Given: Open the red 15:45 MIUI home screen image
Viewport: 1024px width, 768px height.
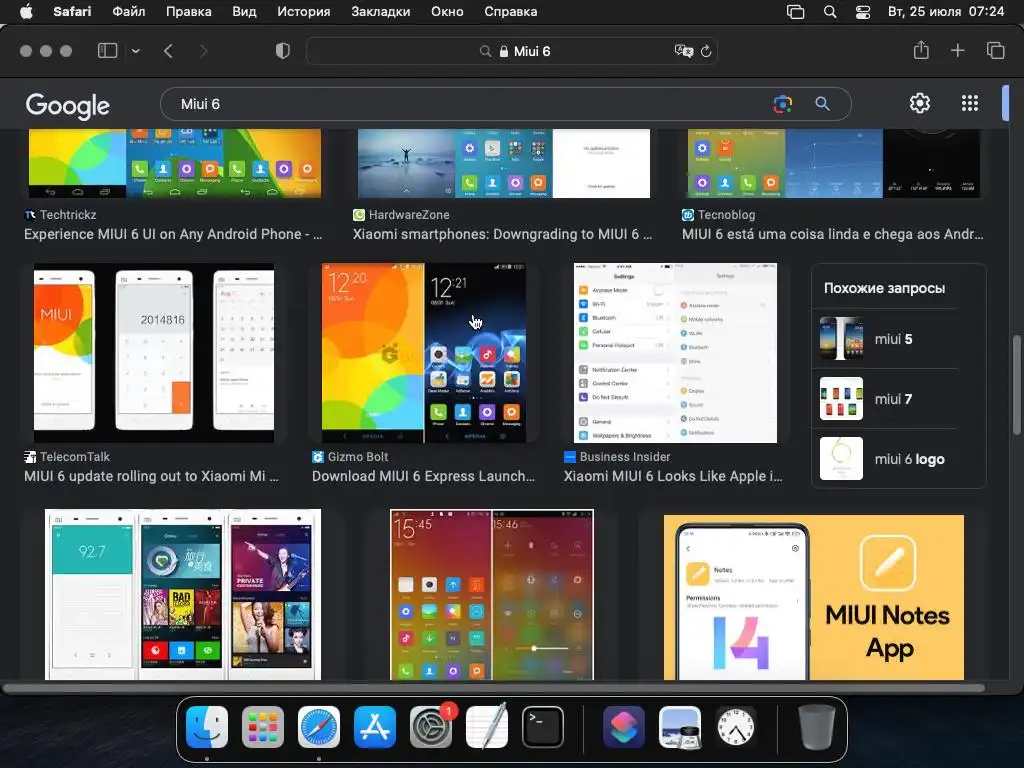Looking at the screenshot, I should (492, 595).
